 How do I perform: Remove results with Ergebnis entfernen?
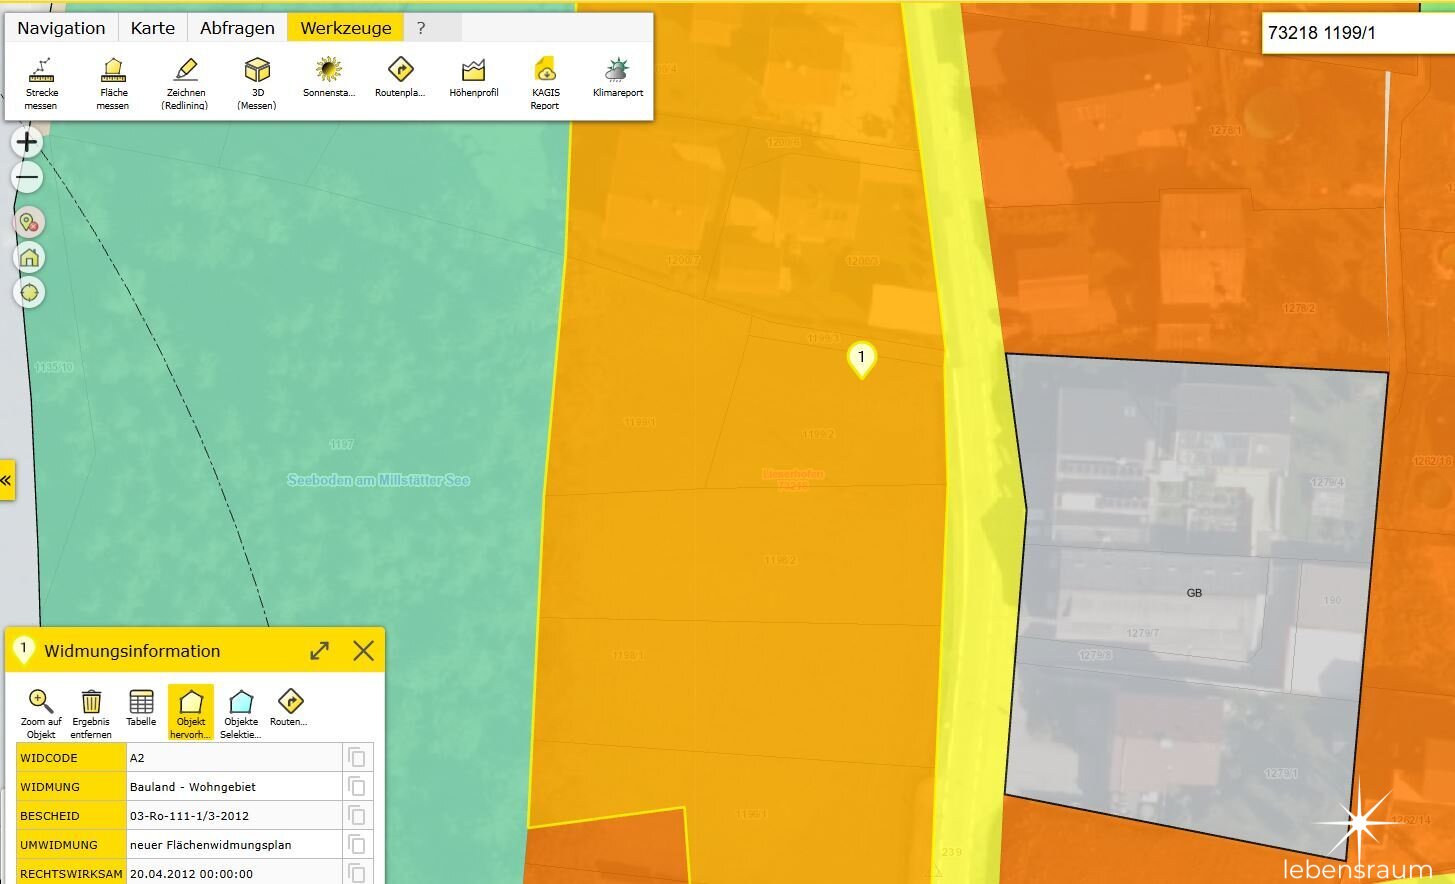click(91, 712)
